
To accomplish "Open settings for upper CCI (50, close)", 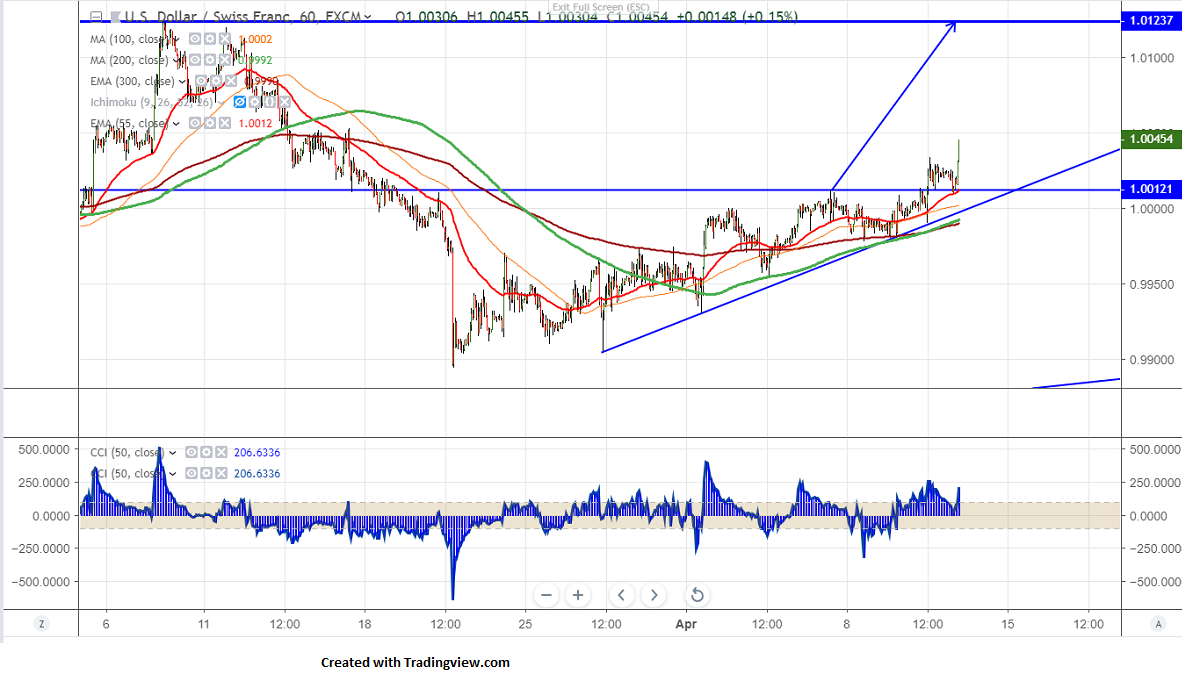I will pyautogui.click(x=207, y=452).
